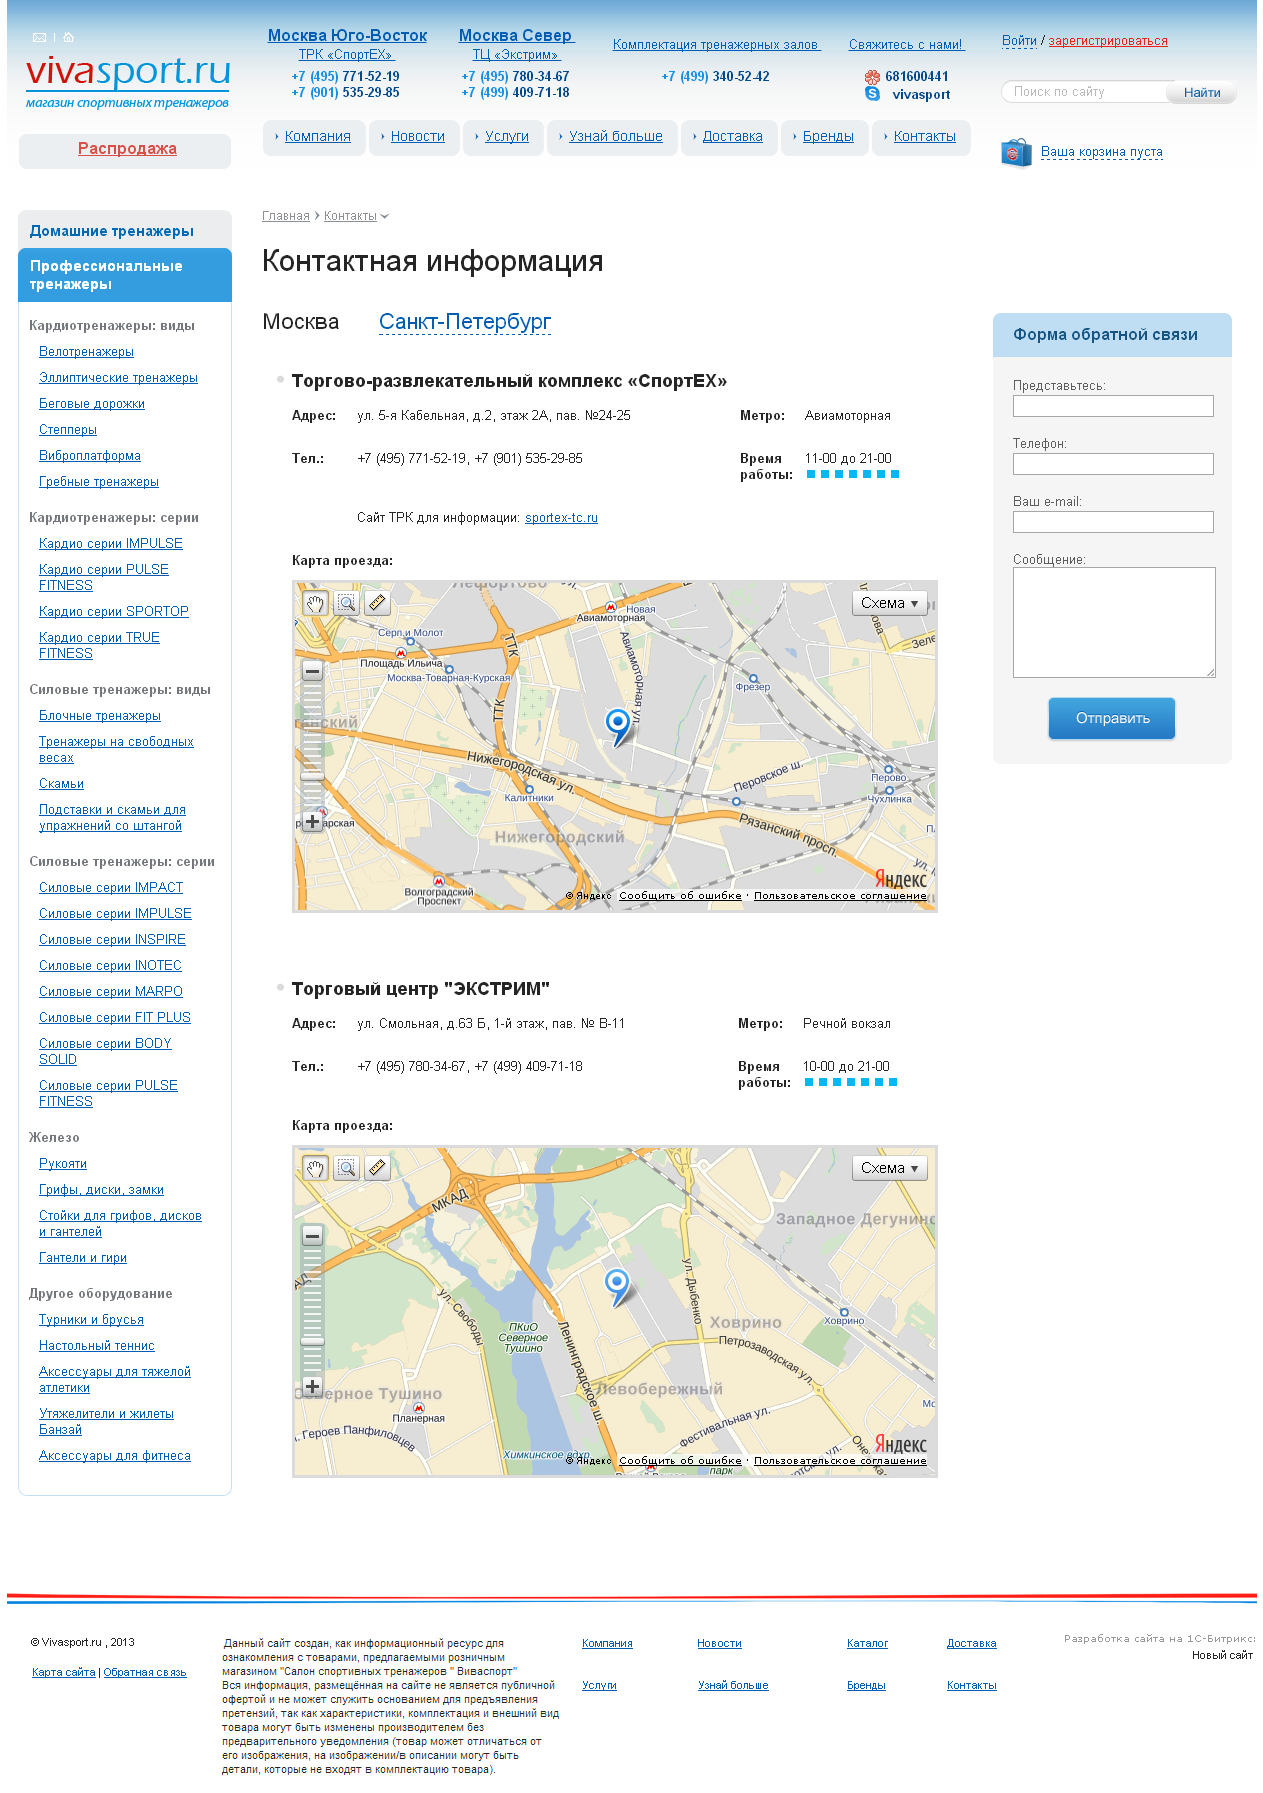Click the home icon in header
This screenshot has height=1793, width=1263.
[x=68, y=37]
